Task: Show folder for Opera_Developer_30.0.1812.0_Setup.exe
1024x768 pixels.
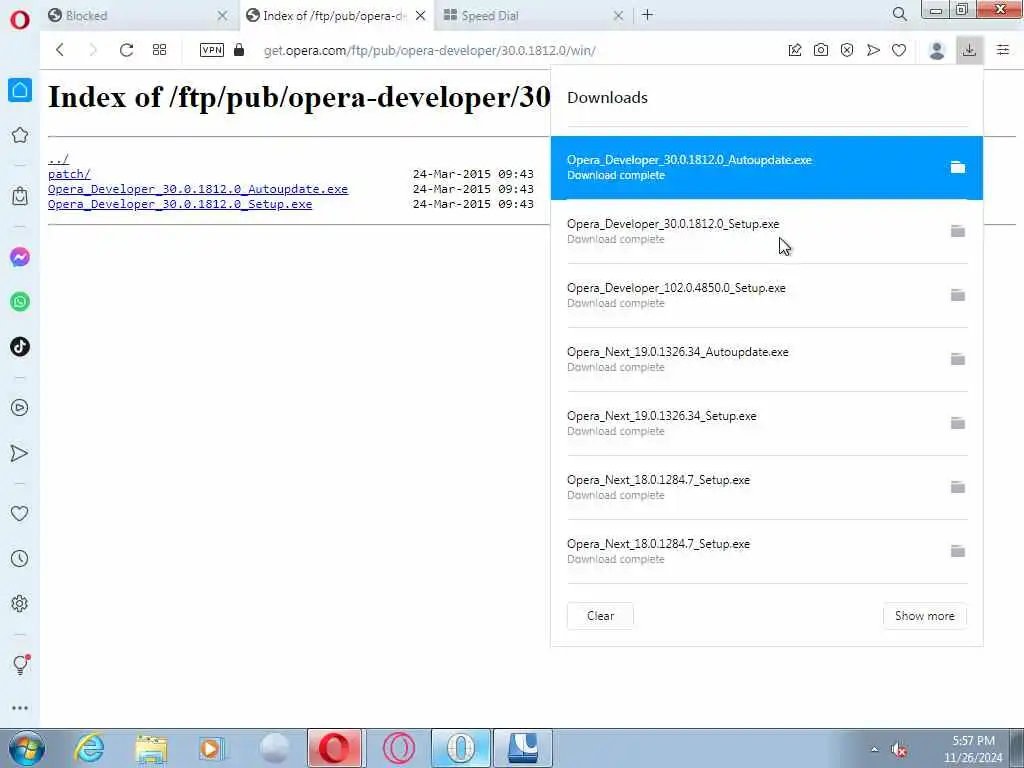Action: tap(957, 231)
